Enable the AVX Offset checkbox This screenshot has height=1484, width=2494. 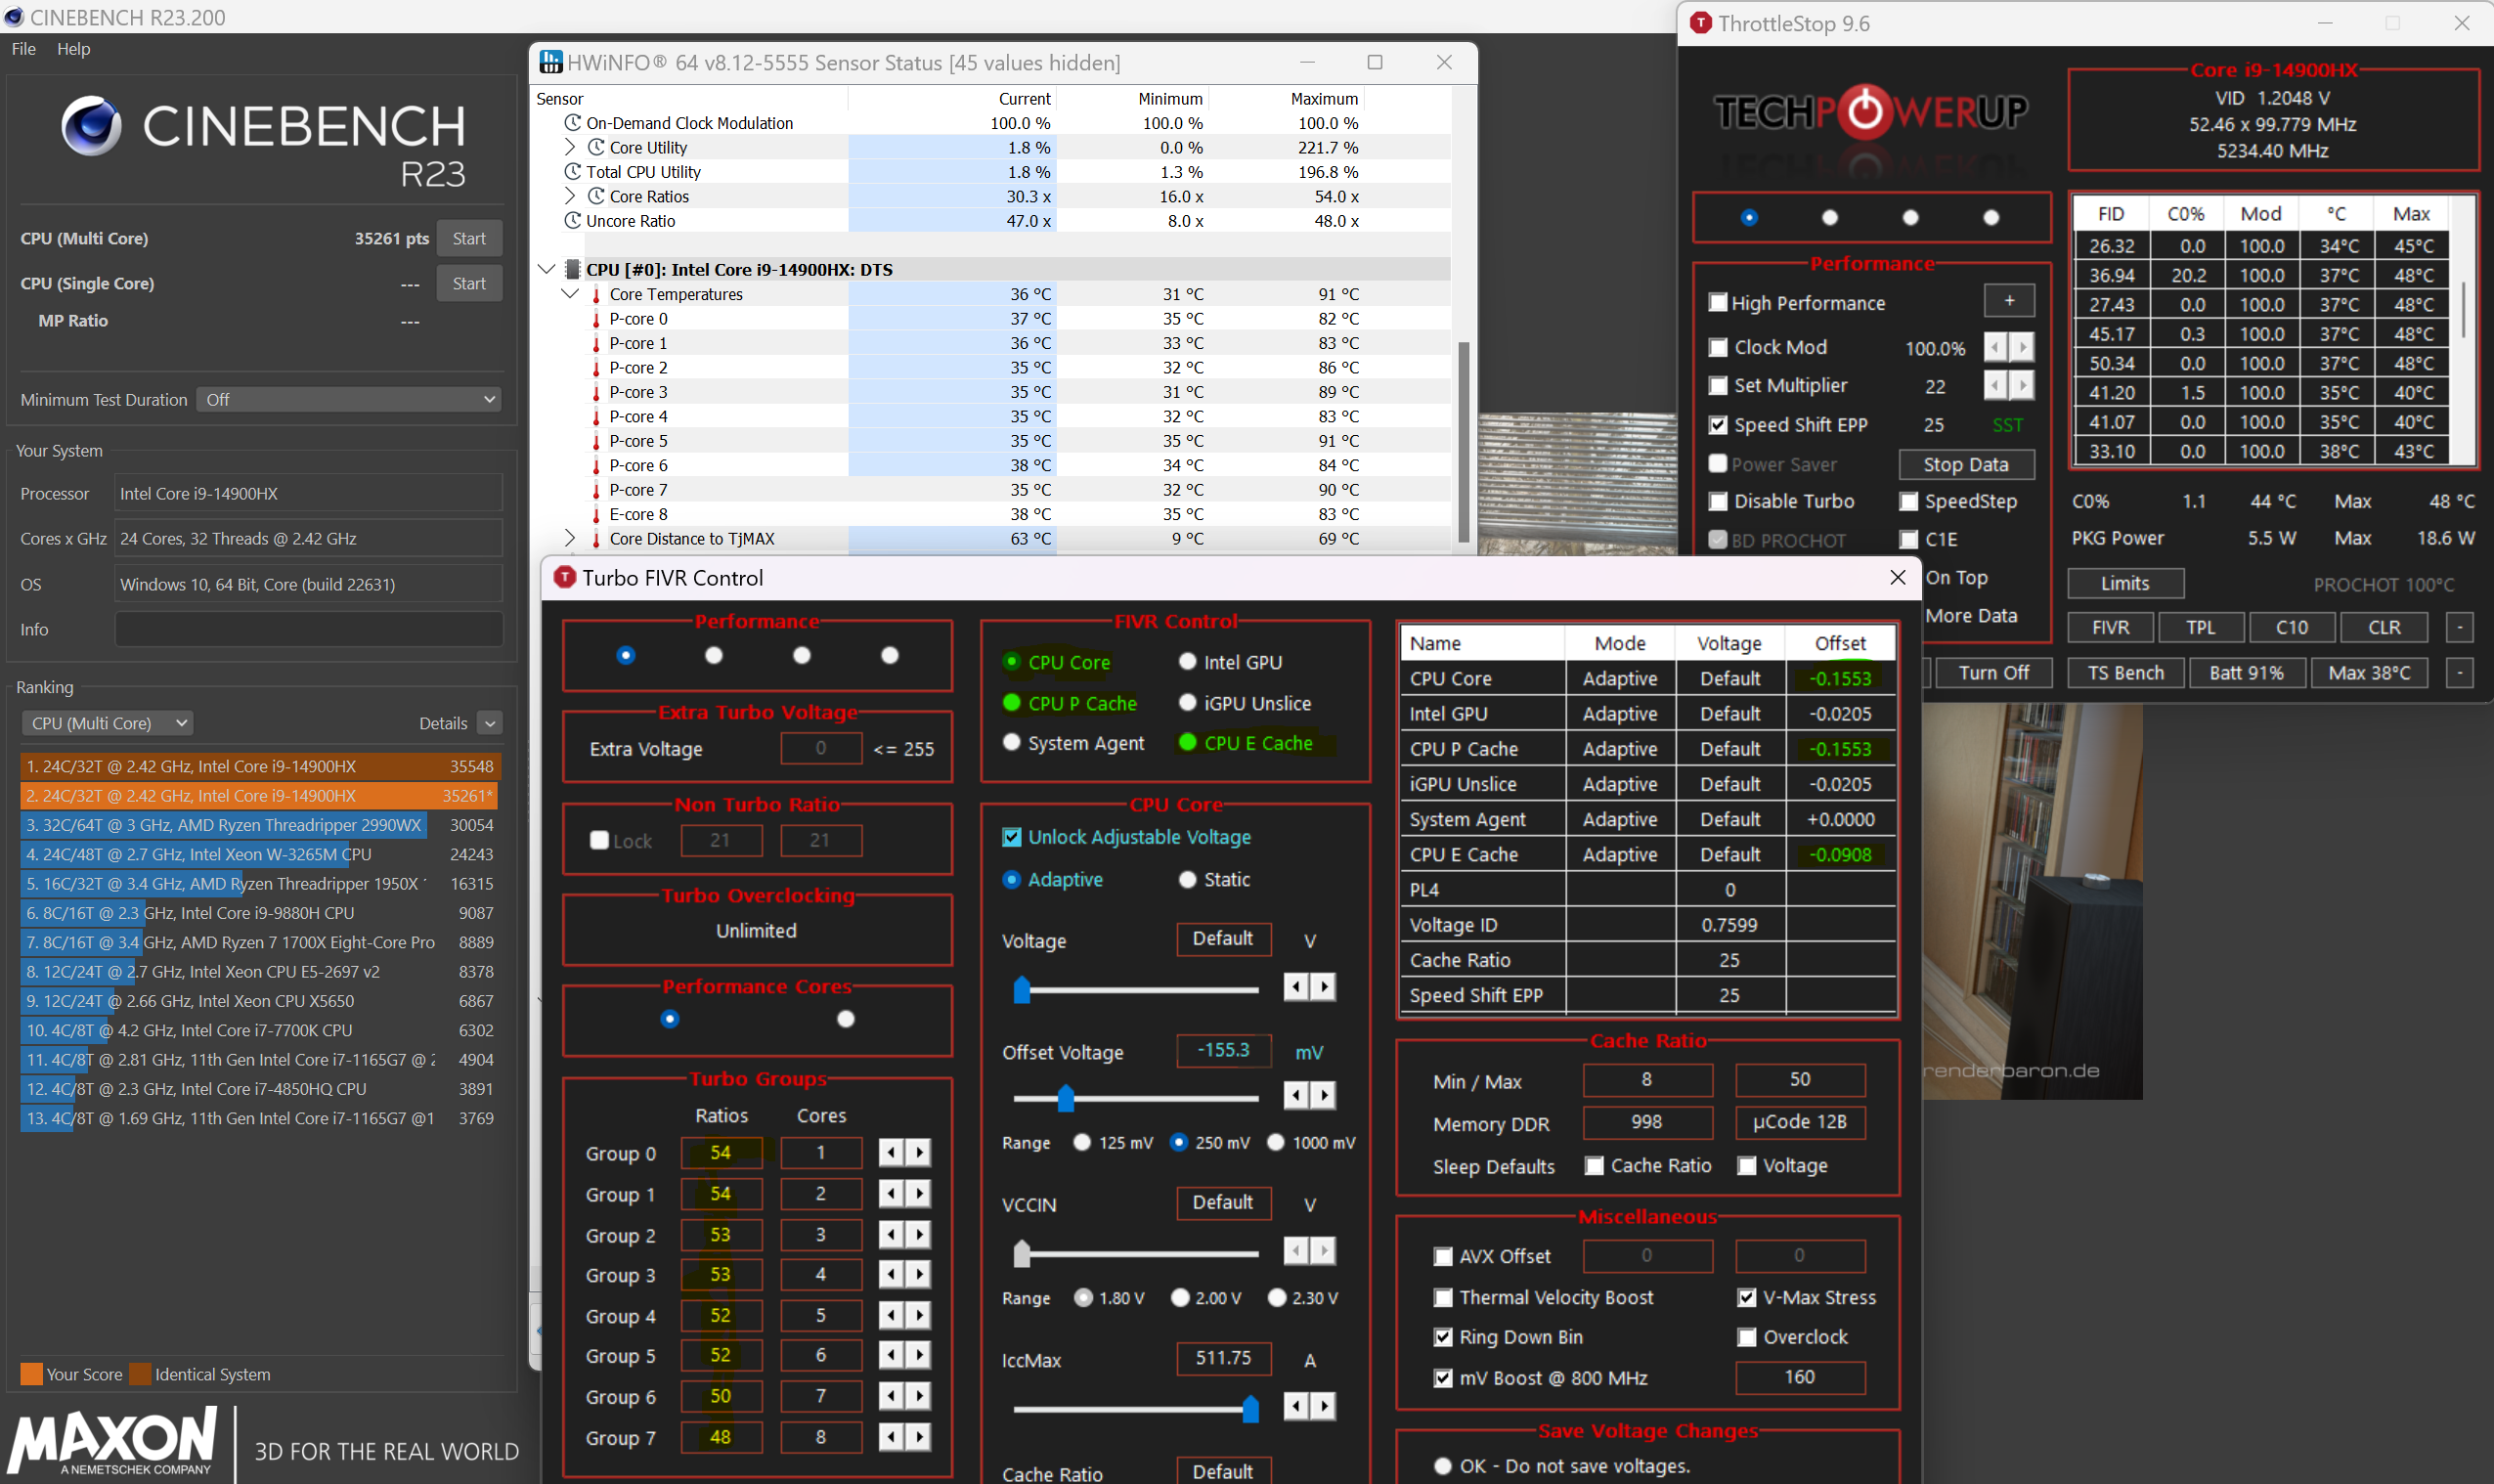click(1443, 1256)
